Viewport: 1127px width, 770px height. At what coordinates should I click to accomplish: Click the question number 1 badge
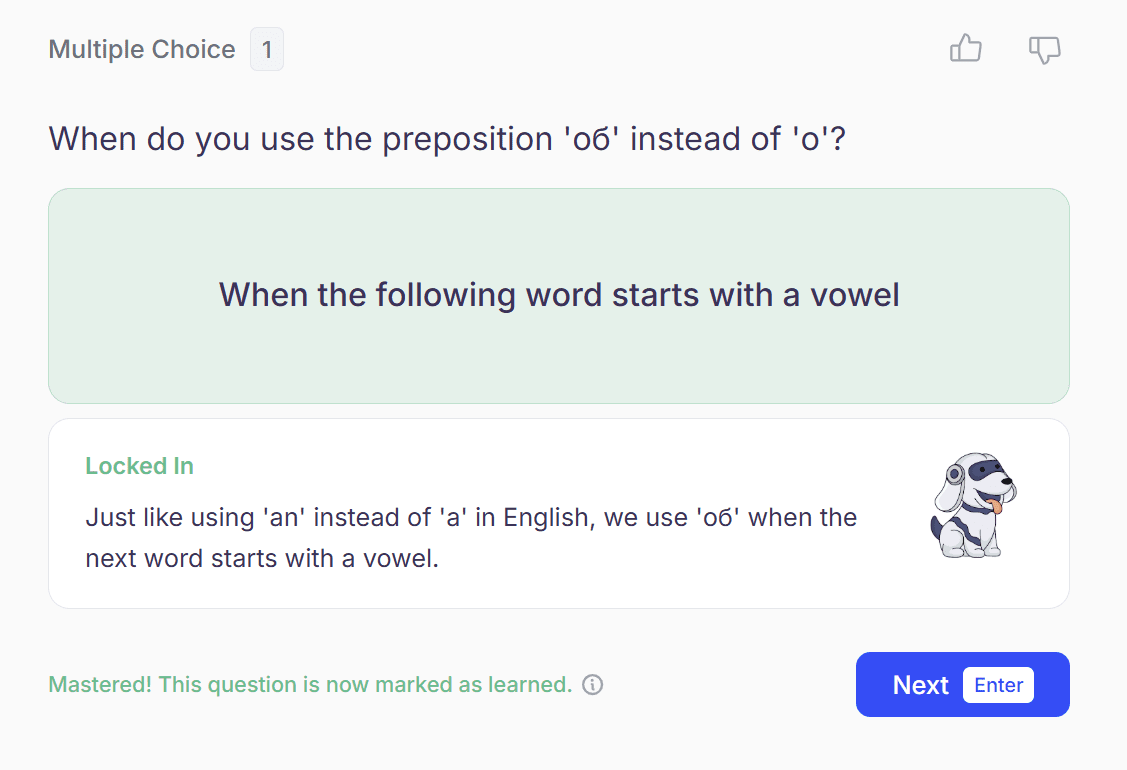(x=267, y=50)
